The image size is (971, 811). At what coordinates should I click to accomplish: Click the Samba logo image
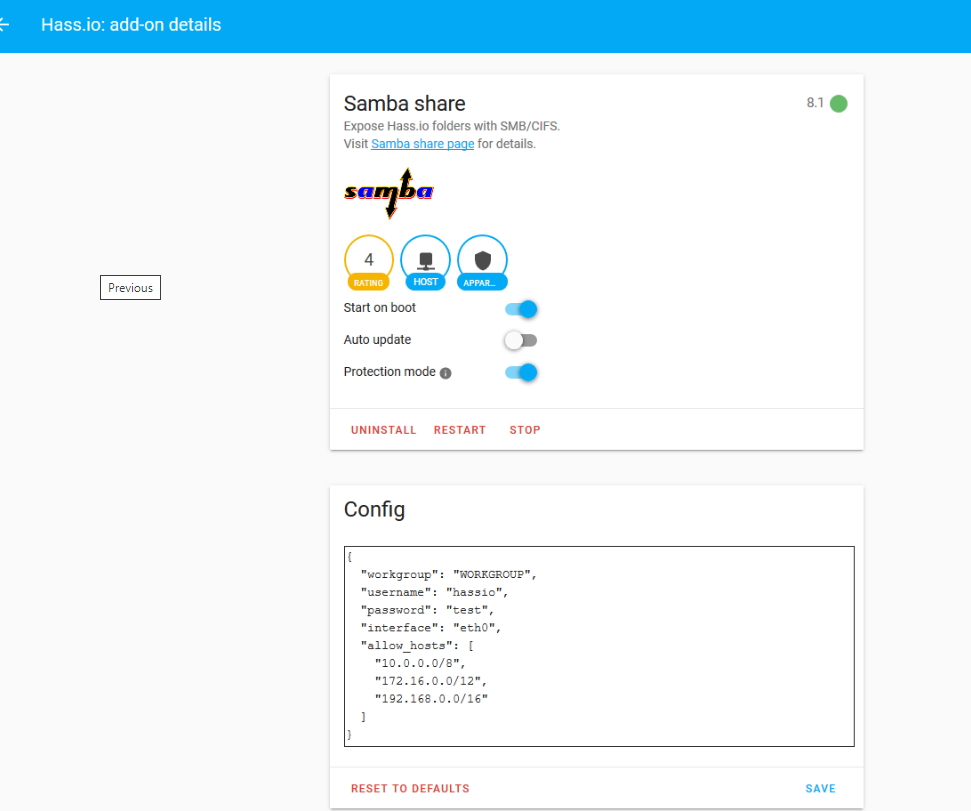pos(389,193)
